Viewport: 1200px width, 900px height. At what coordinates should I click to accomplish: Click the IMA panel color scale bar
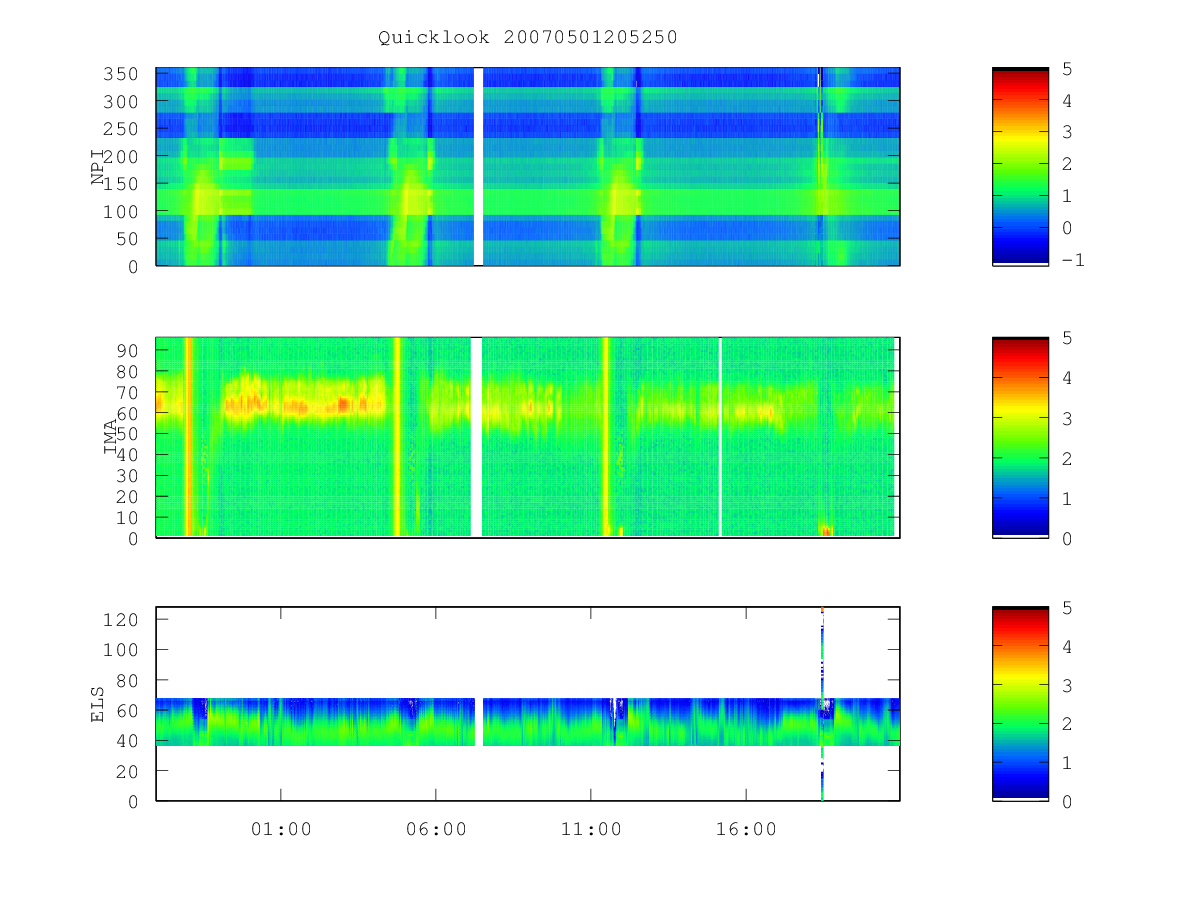click(x=1020, y=437)
